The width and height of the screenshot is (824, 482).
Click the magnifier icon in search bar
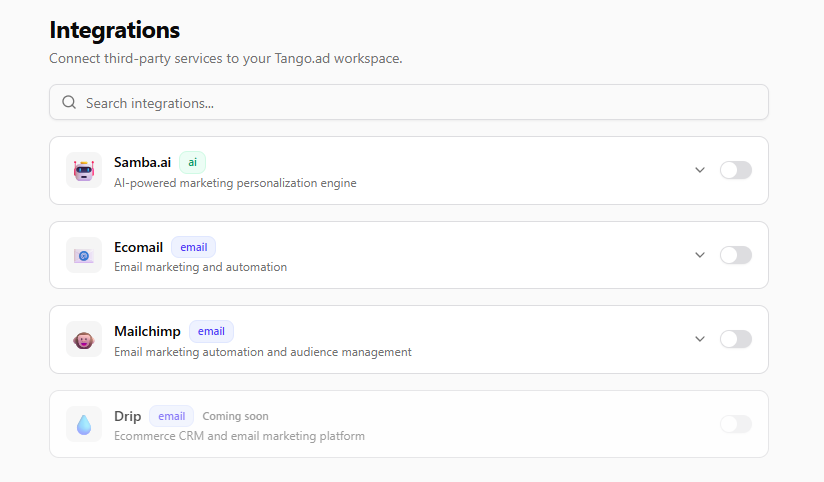coord(69,102)
